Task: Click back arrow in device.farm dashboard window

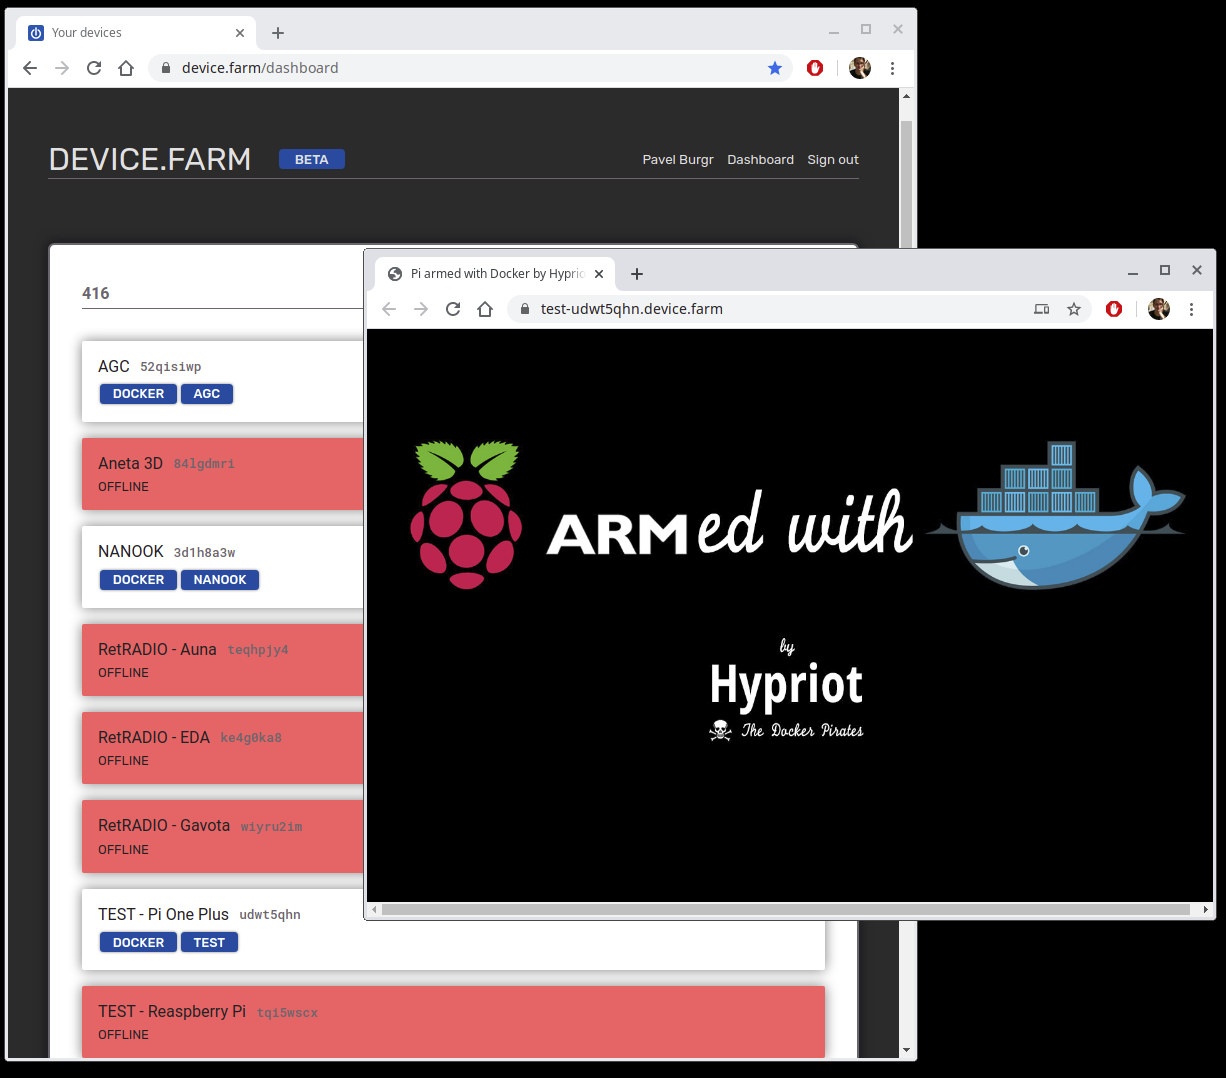Action: [x=30, y=68]
